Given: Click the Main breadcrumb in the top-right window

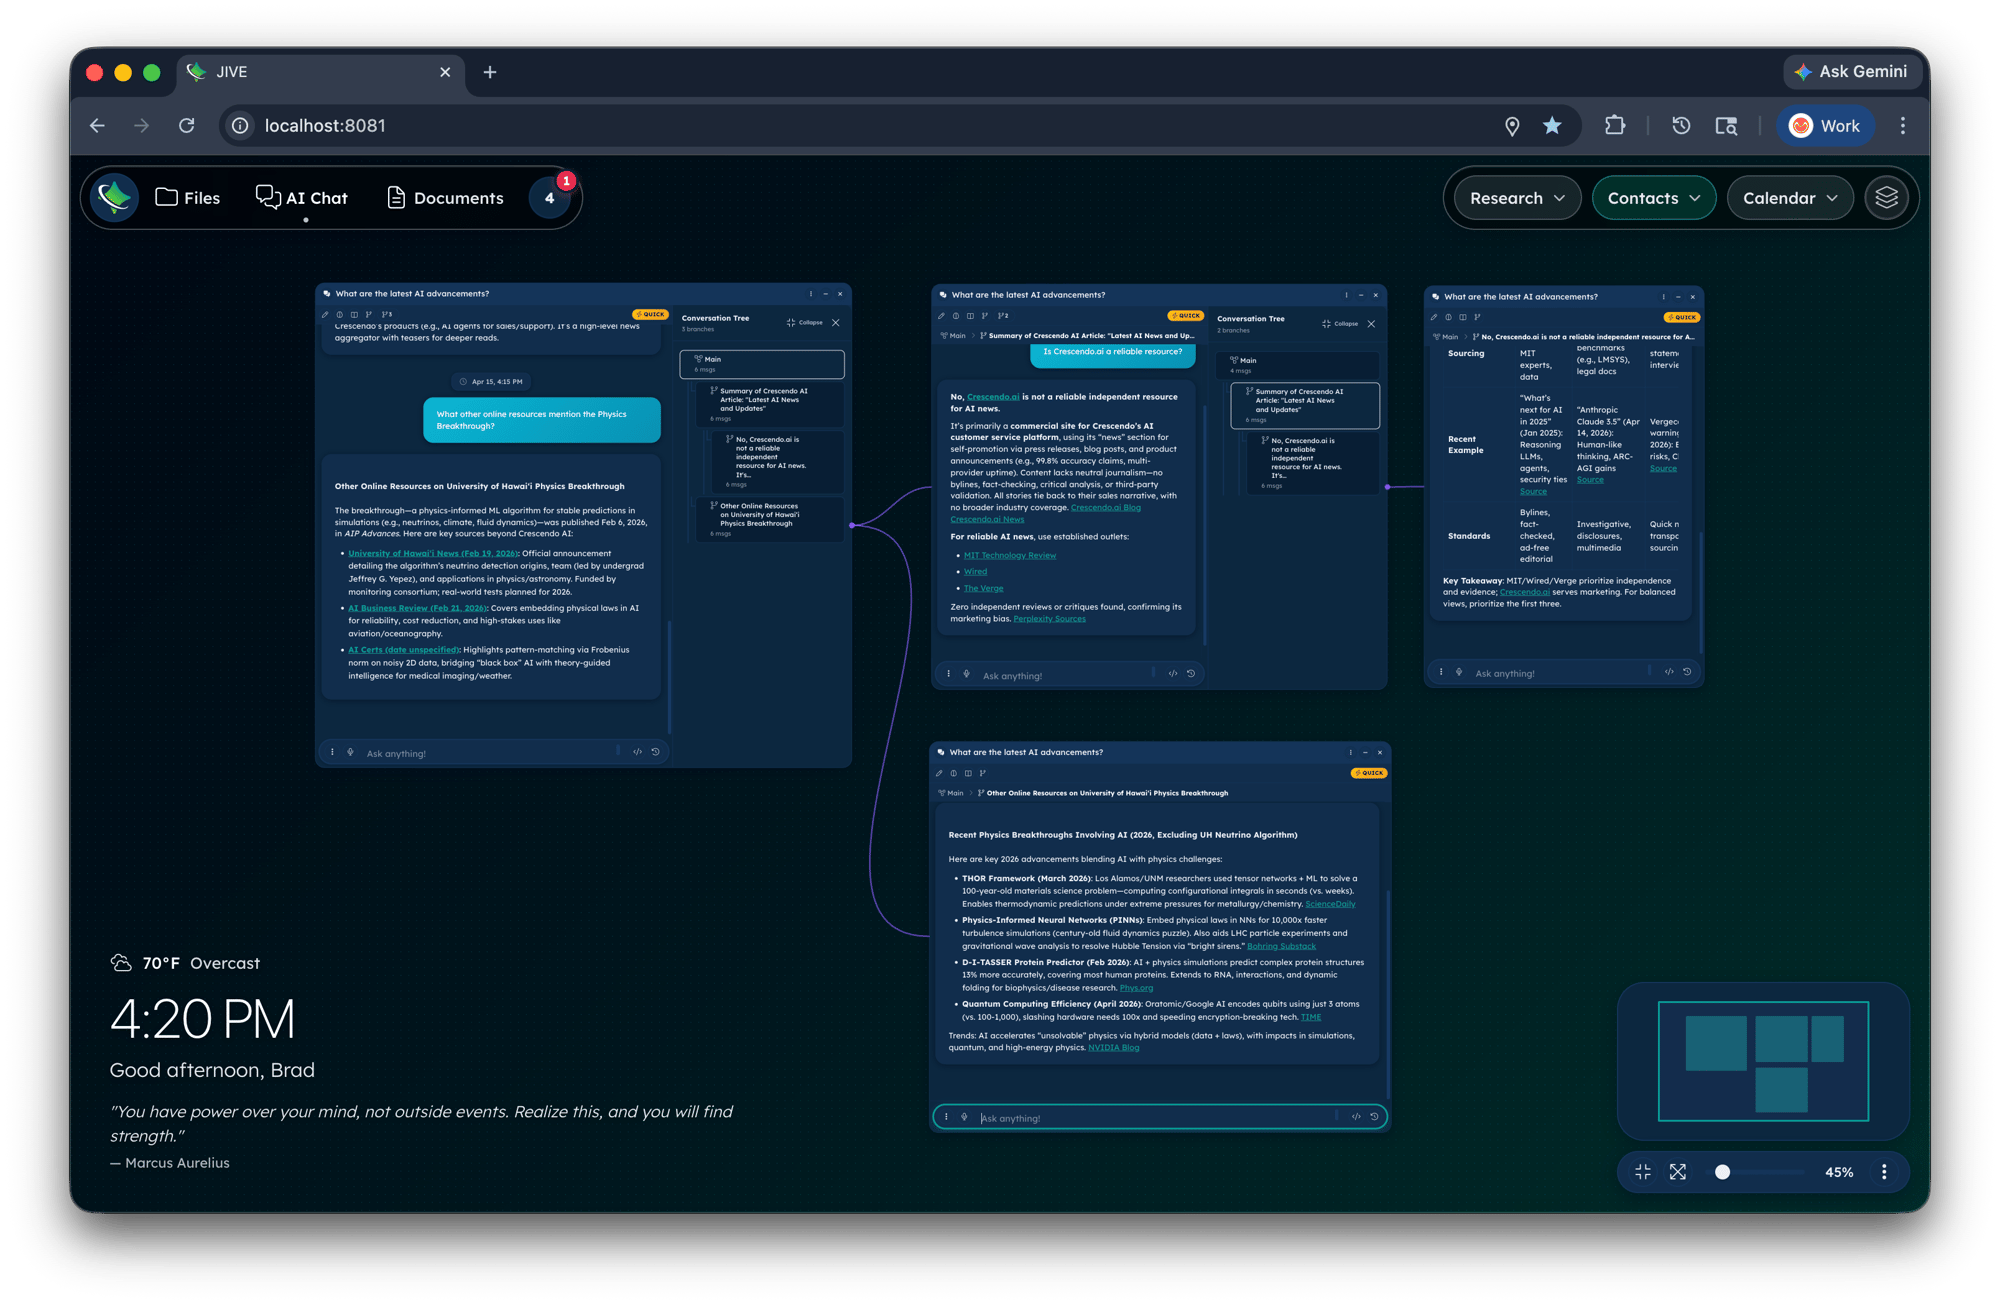Looking at the screenshot, I should (x=1446, y=337).
